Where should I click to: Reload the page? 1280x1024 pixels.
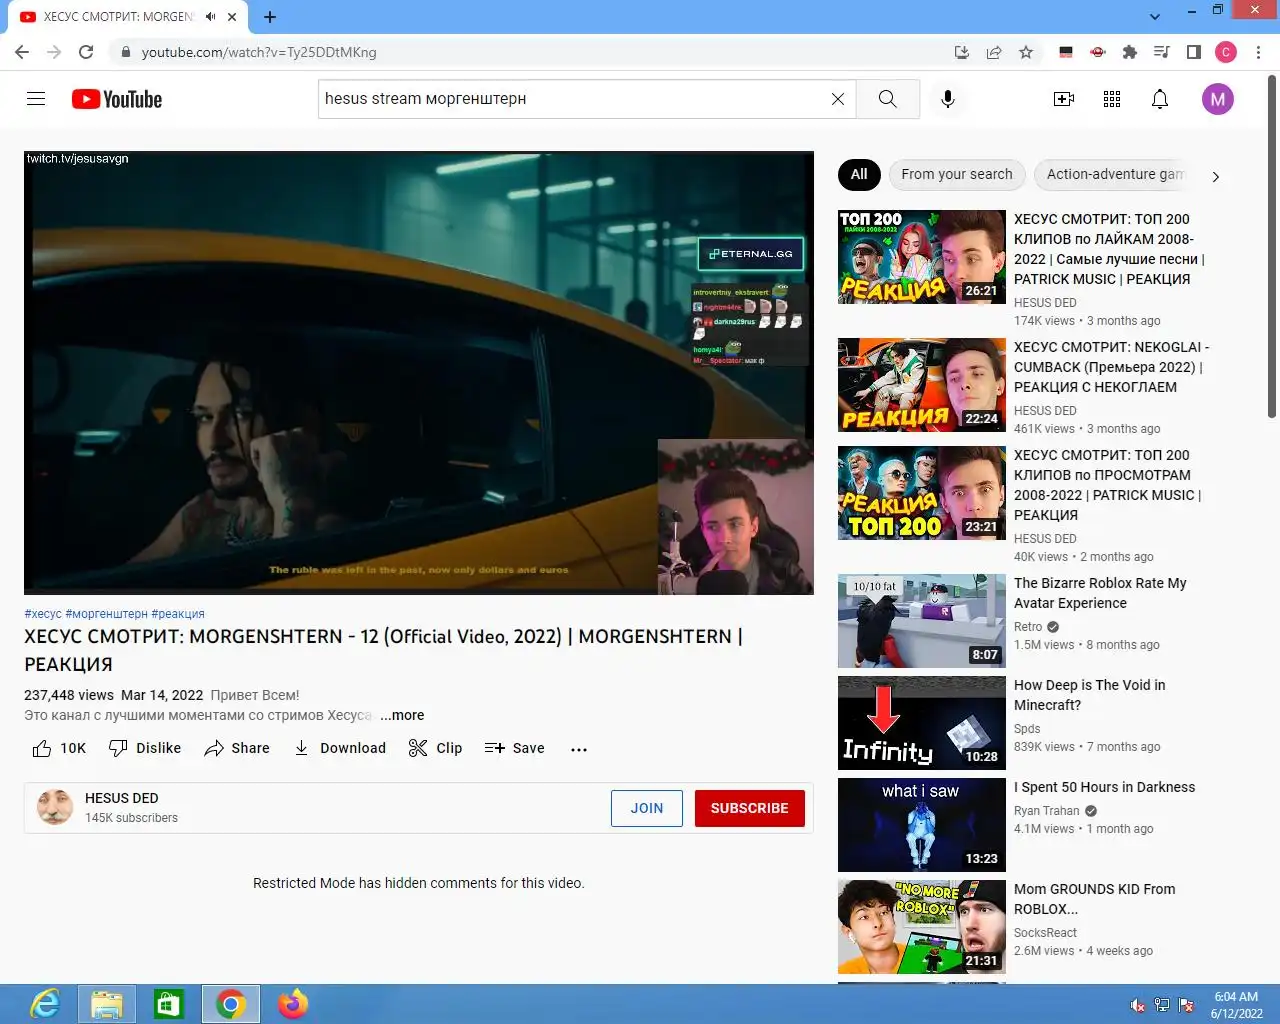pyautogui.click(x=86, y=52)
